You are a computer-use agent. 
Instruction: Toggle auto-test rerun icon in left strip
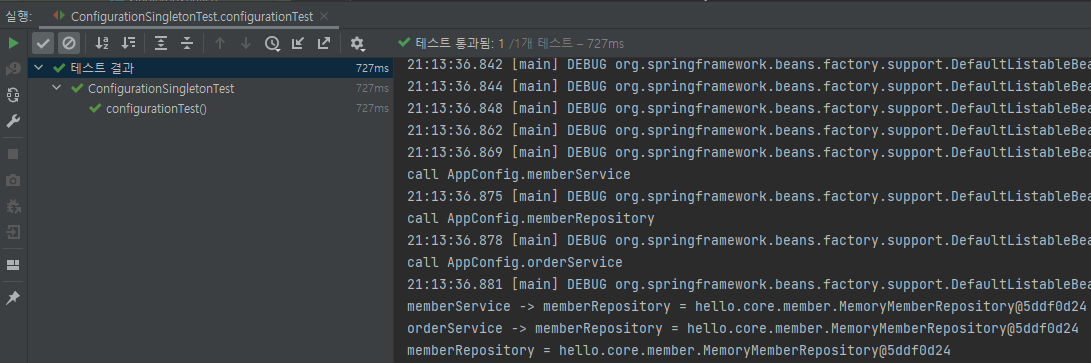pos(13,95)
